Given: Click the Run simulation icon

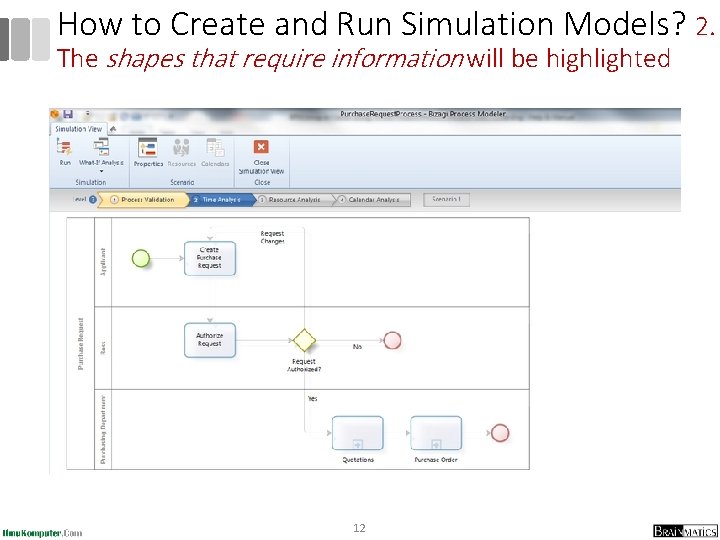Looking at the screenshot, I should coord(65,148).
